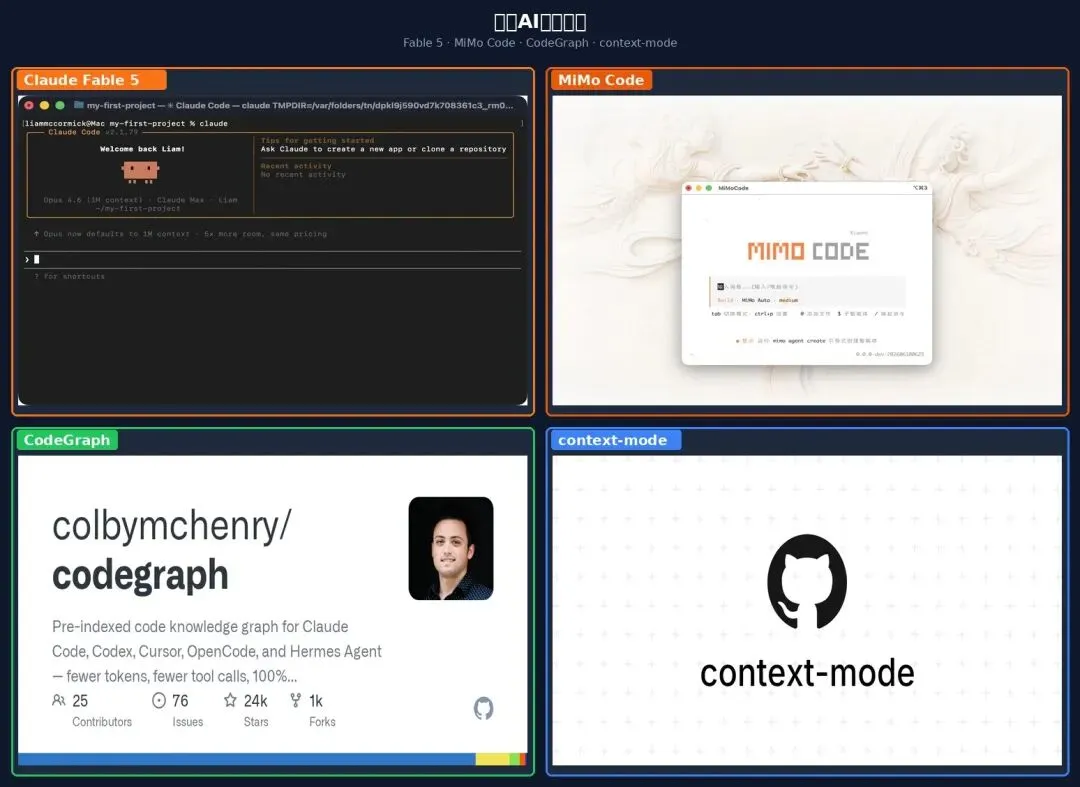Screen dimensions: 1080x787
Task: Click the folder icon in the Claude Code terminal title bar
Action: [x=79, y=105]
